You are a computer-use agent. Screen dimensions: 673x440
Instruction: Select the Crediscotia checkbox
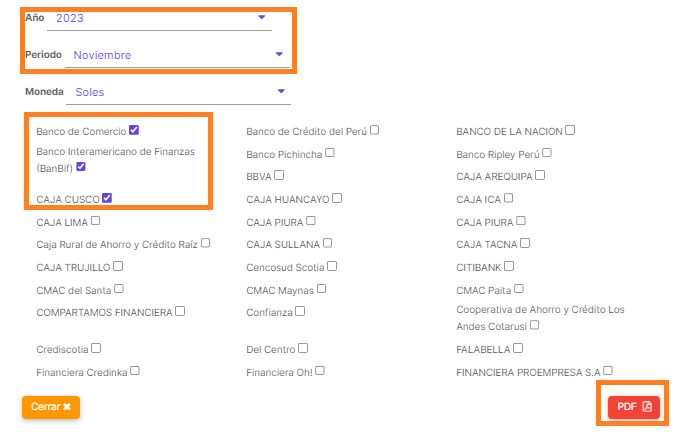[96, 348]
